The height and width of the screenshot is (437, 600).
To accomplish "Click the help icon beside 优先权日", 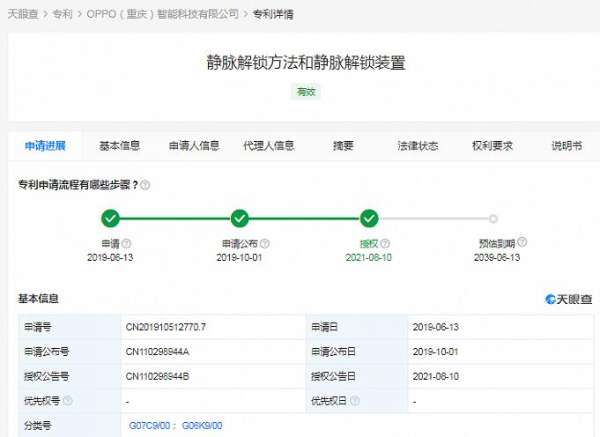I will pos(355,401).
